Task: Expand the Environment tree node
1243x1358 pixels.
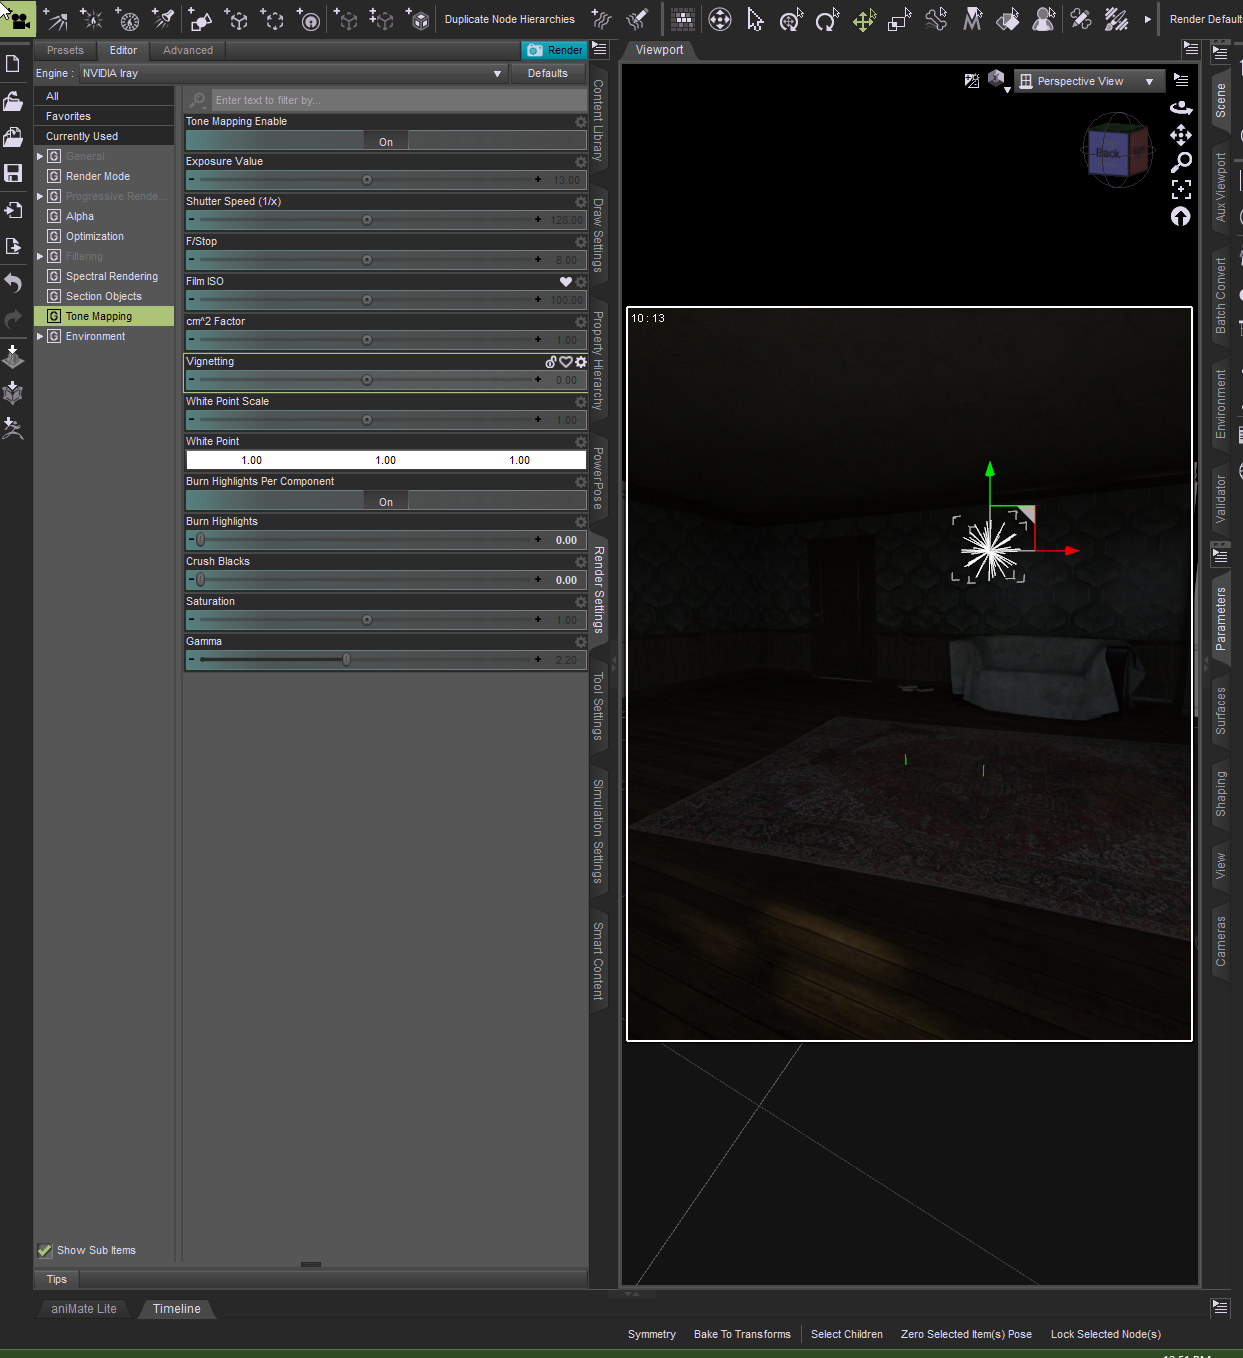Action: pyautogui.click(x=40, y=336)
